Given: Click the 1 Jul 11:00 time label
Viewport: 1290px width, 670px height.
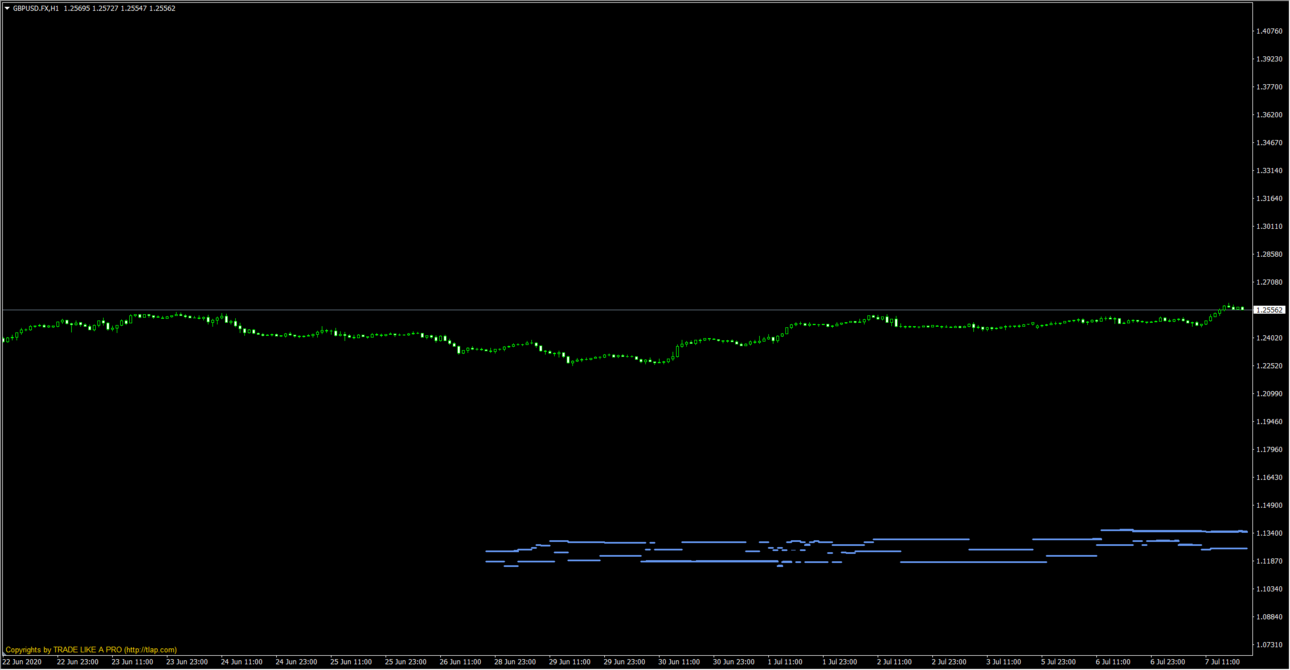Looking at the screenshot, I should point(786,662).
